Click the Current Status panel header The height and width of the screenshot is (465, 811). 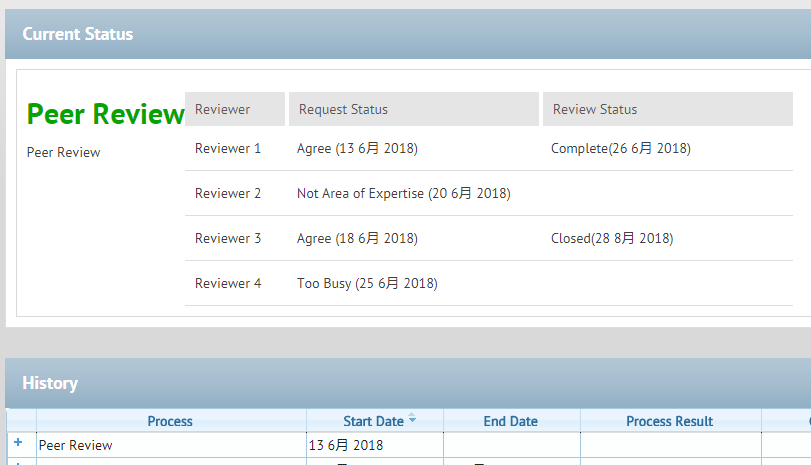[x=78, y=34]
